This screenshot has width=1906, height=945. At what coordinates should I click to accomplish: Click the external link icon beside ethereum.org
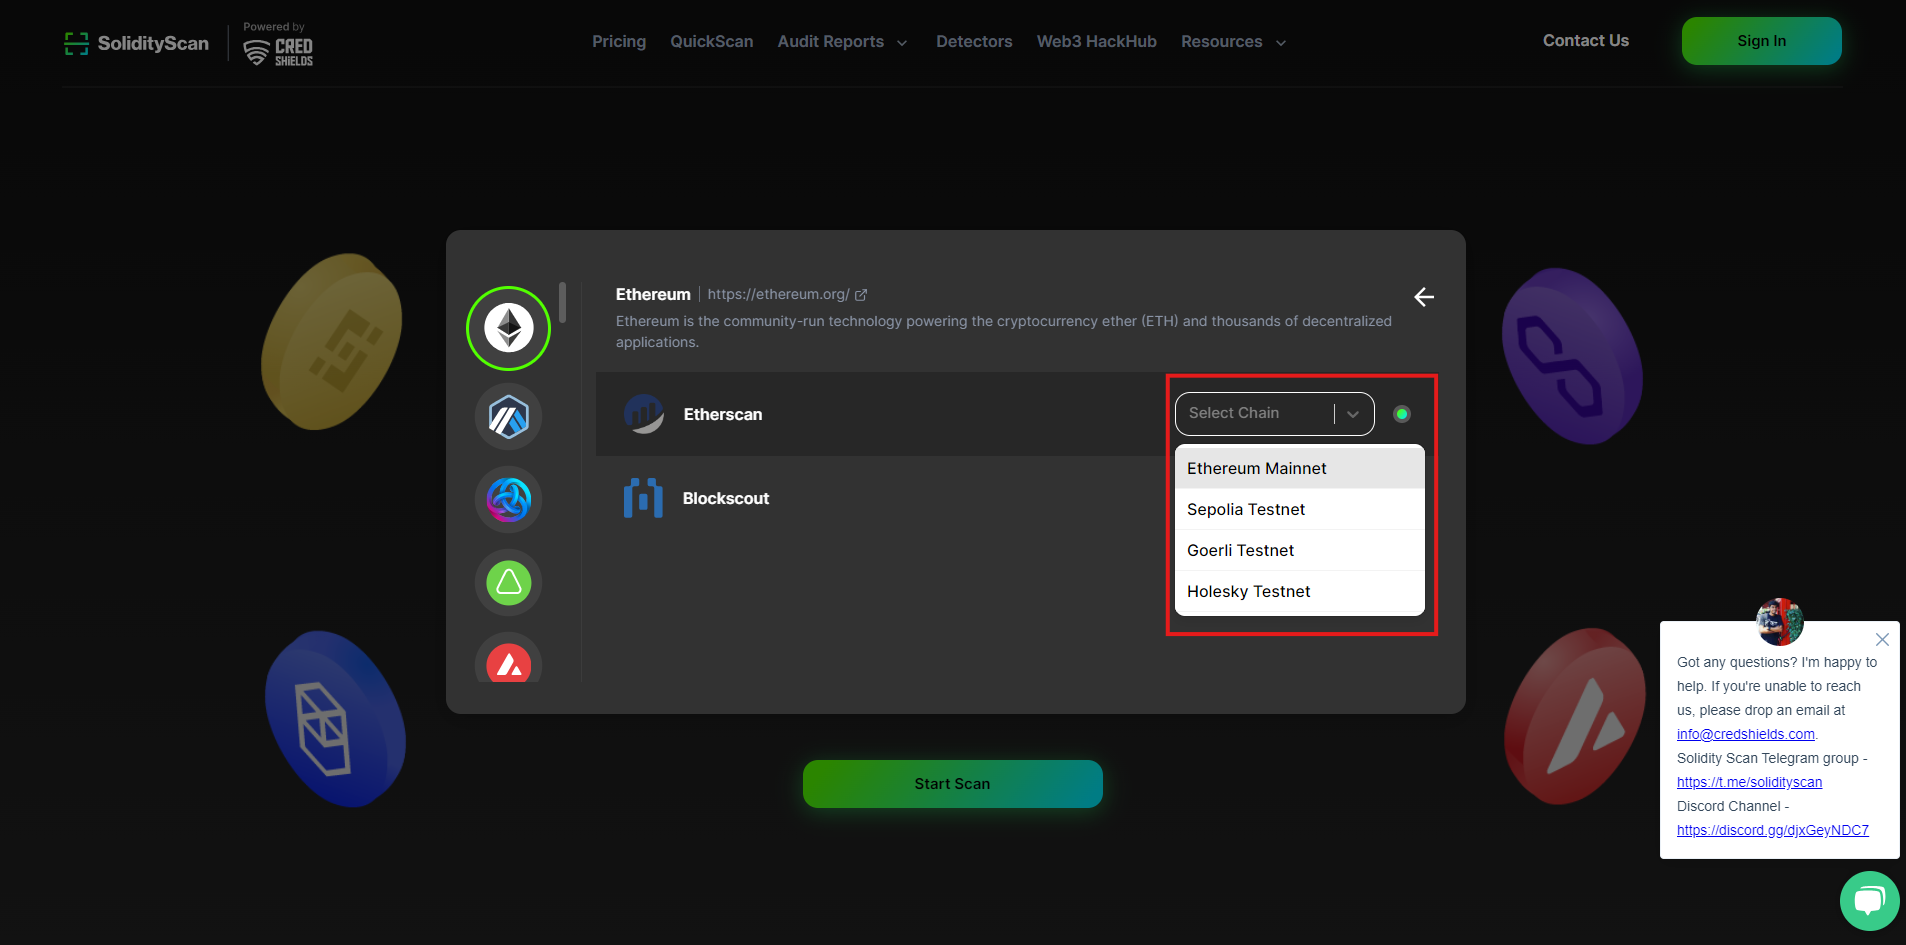pos(861,295)
